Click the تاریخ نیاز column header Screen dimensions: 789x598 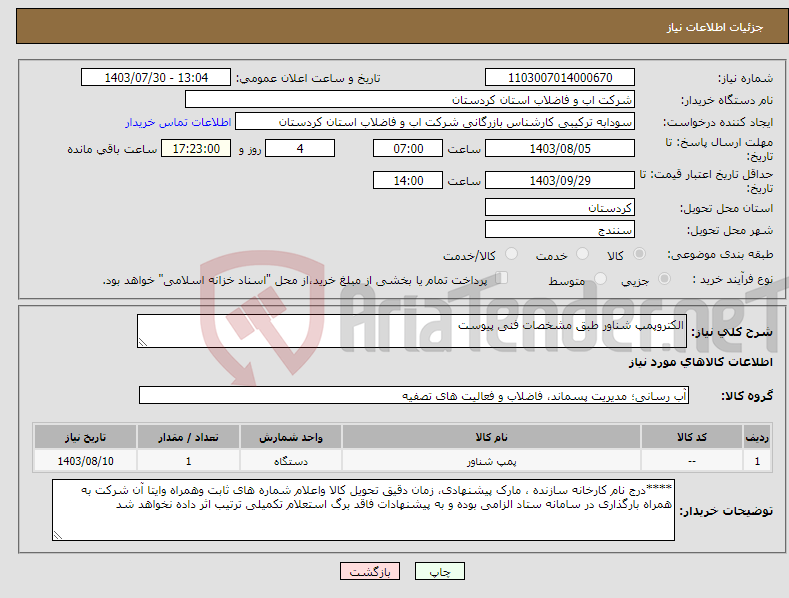(86, 437)
